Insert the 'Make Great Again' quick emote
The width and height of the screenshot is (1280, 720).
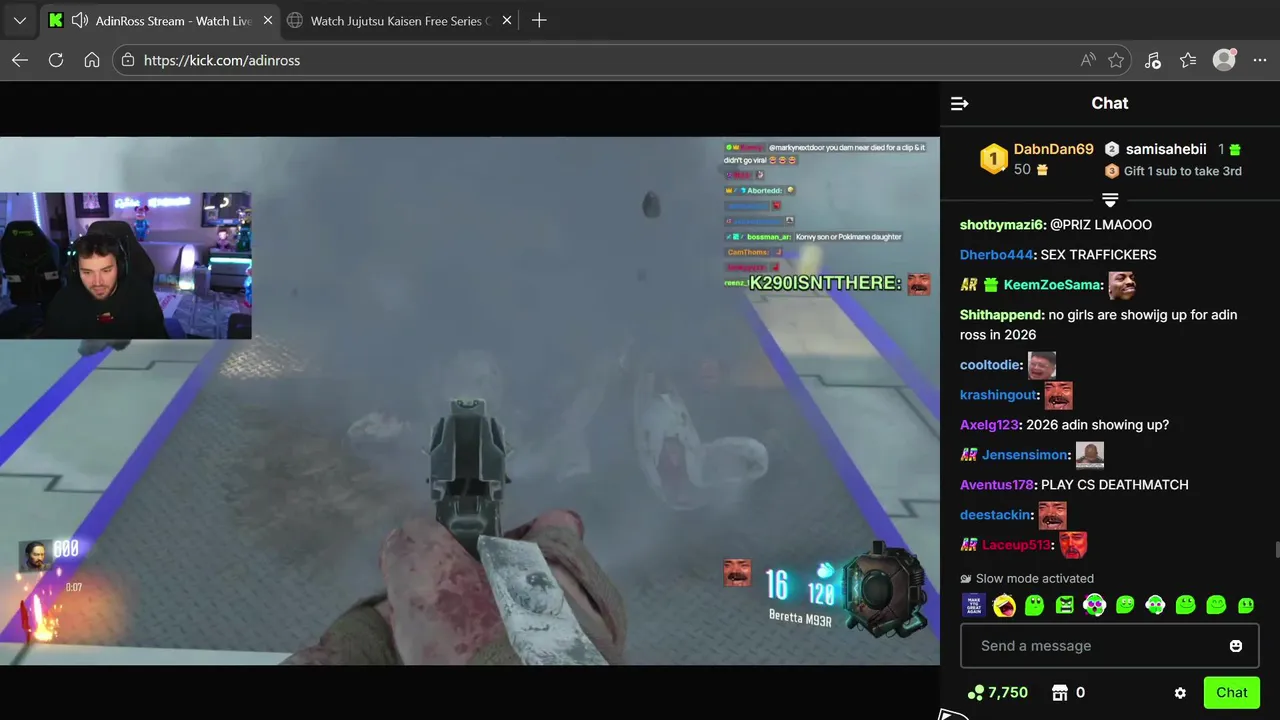973,605
